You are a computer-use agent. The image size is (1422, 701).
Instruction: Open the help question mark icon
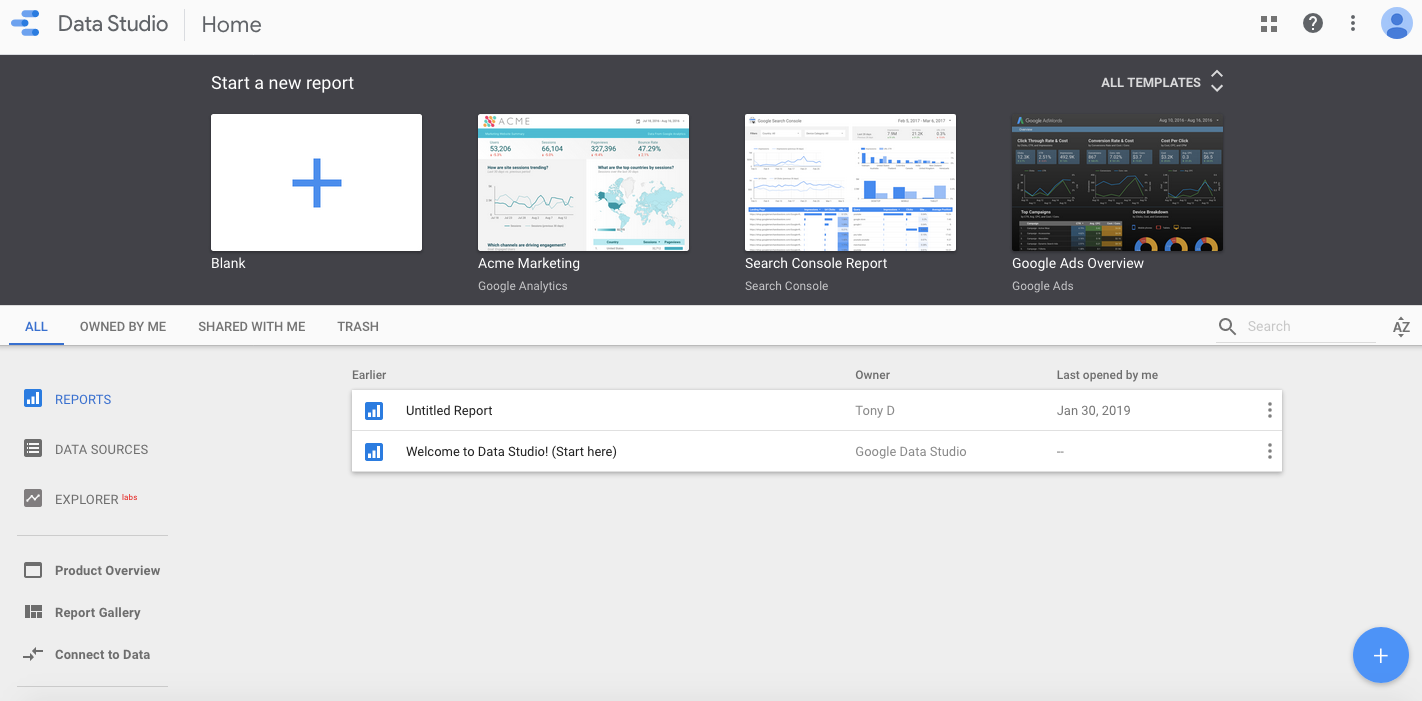1313,23
